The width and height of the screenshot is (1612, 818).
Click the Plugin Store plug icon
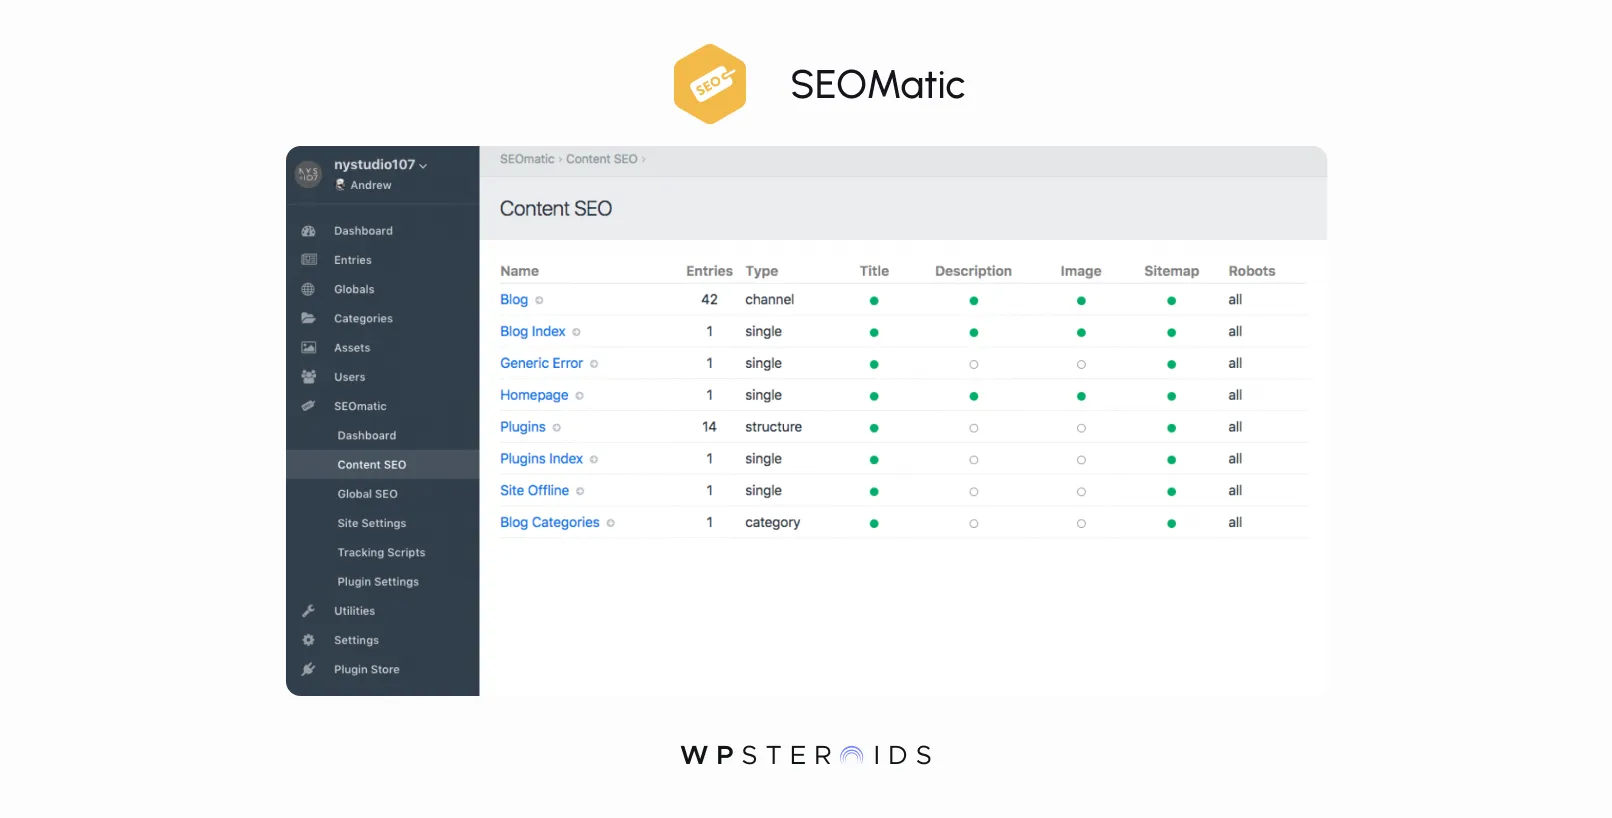coord(308,669)
